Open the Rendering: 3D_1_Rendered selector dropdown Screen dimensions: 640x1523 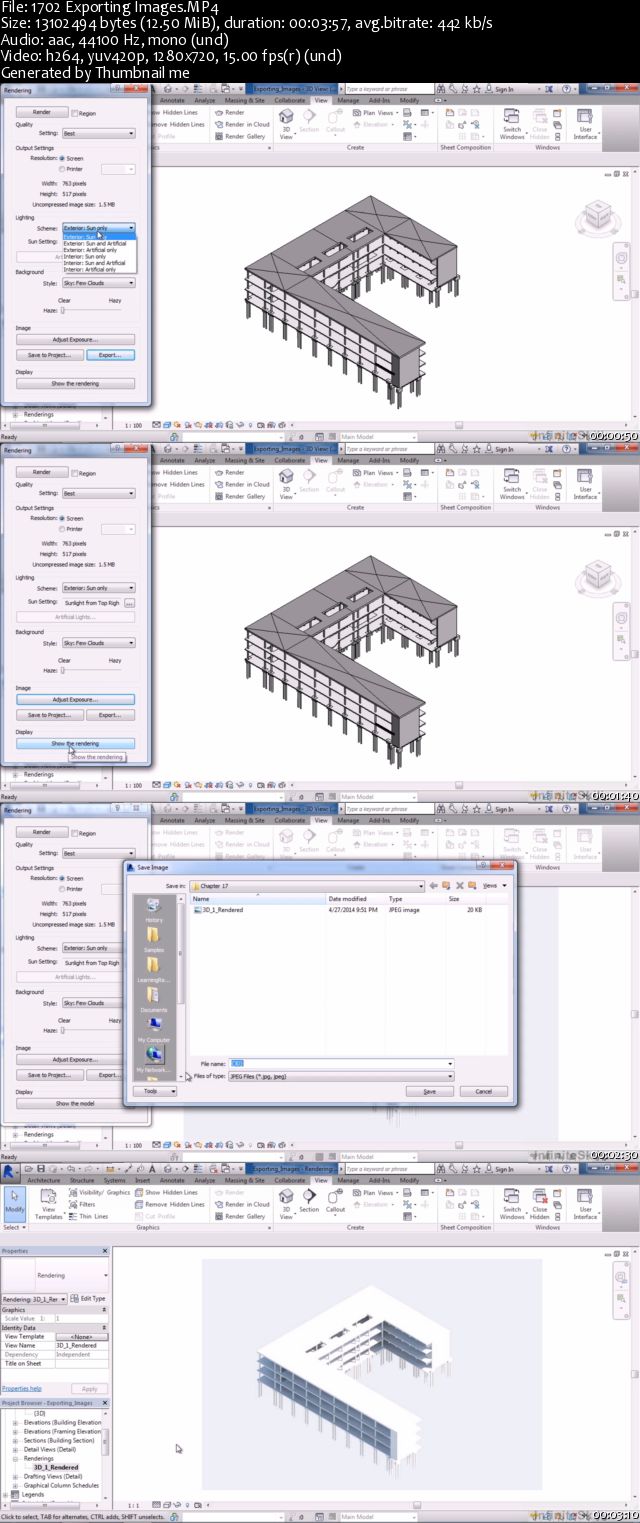35,1298
